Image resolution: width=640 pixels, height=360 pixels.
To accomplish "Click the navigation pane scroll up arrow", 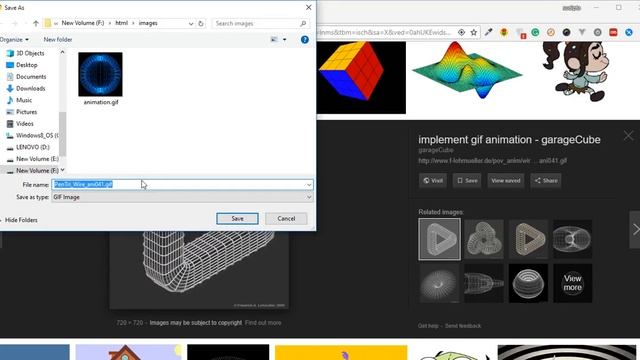I will click(x=62, y=52).
